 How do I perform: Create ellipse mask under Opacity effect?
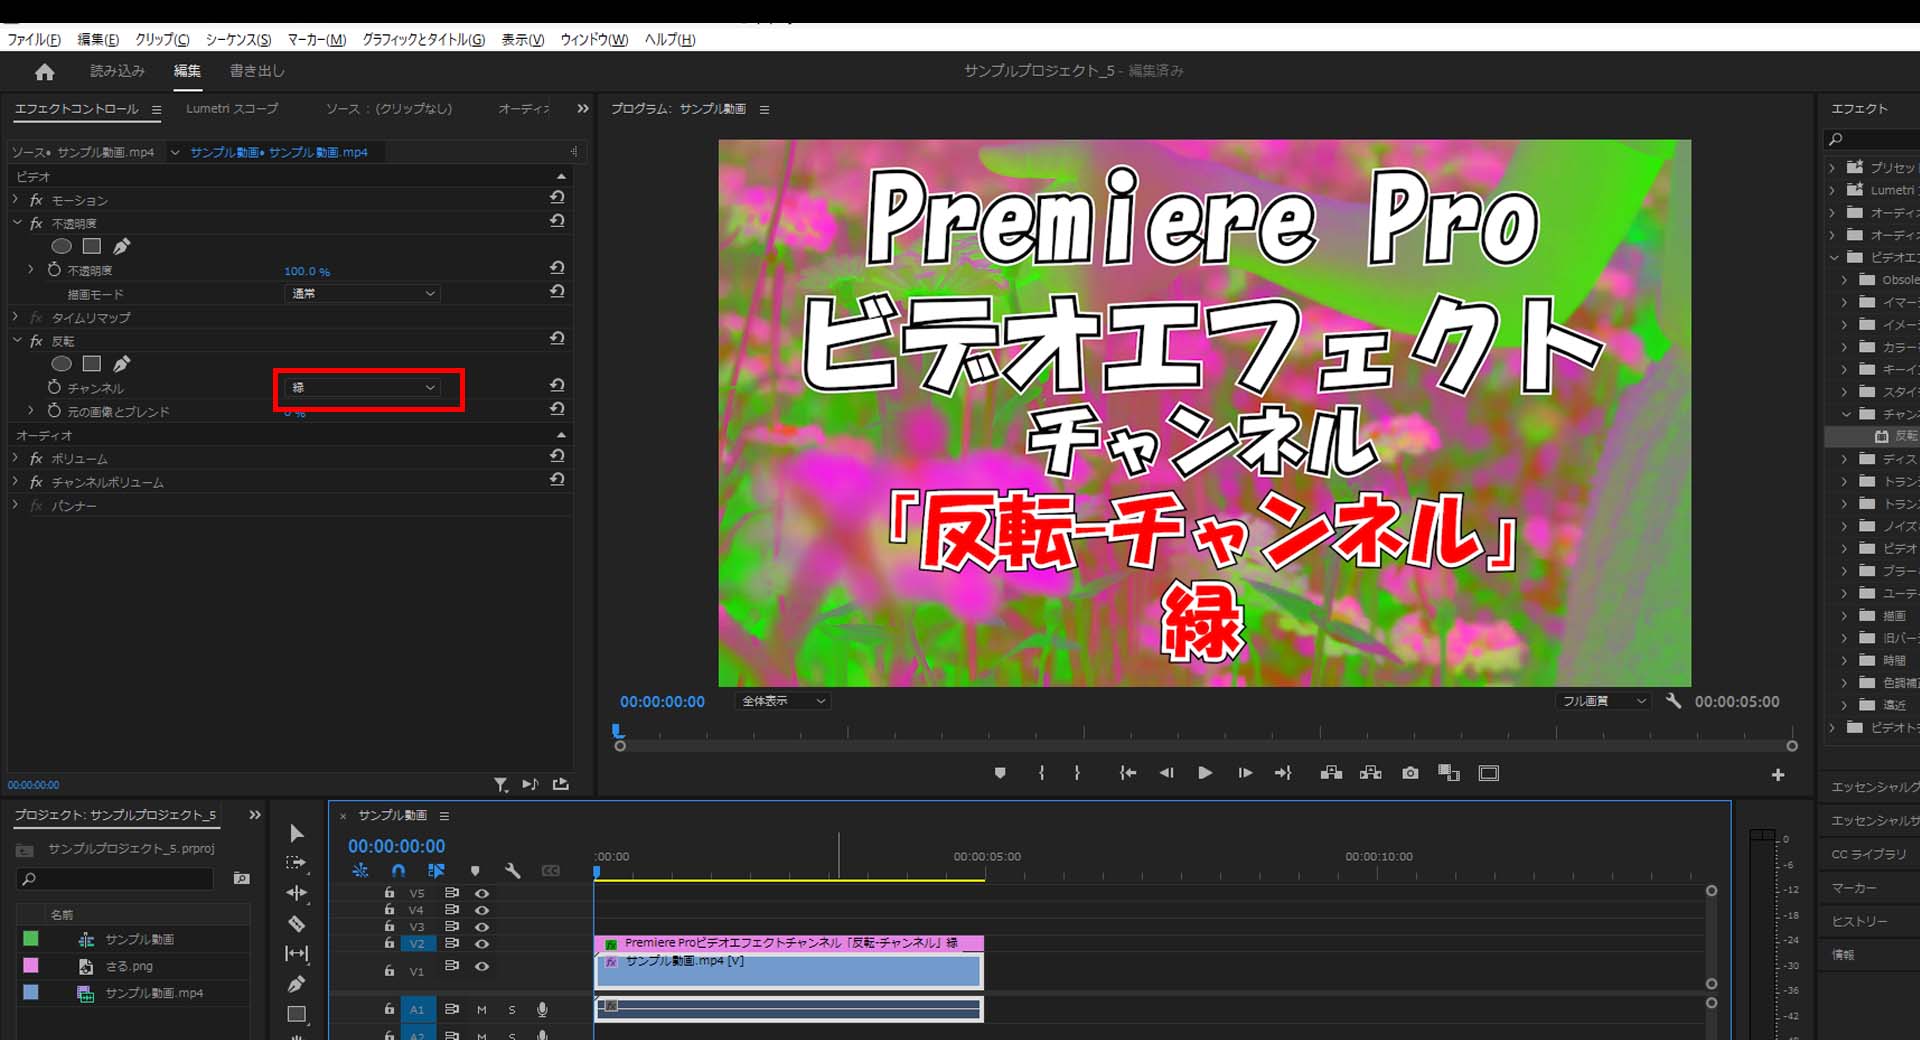61,246
